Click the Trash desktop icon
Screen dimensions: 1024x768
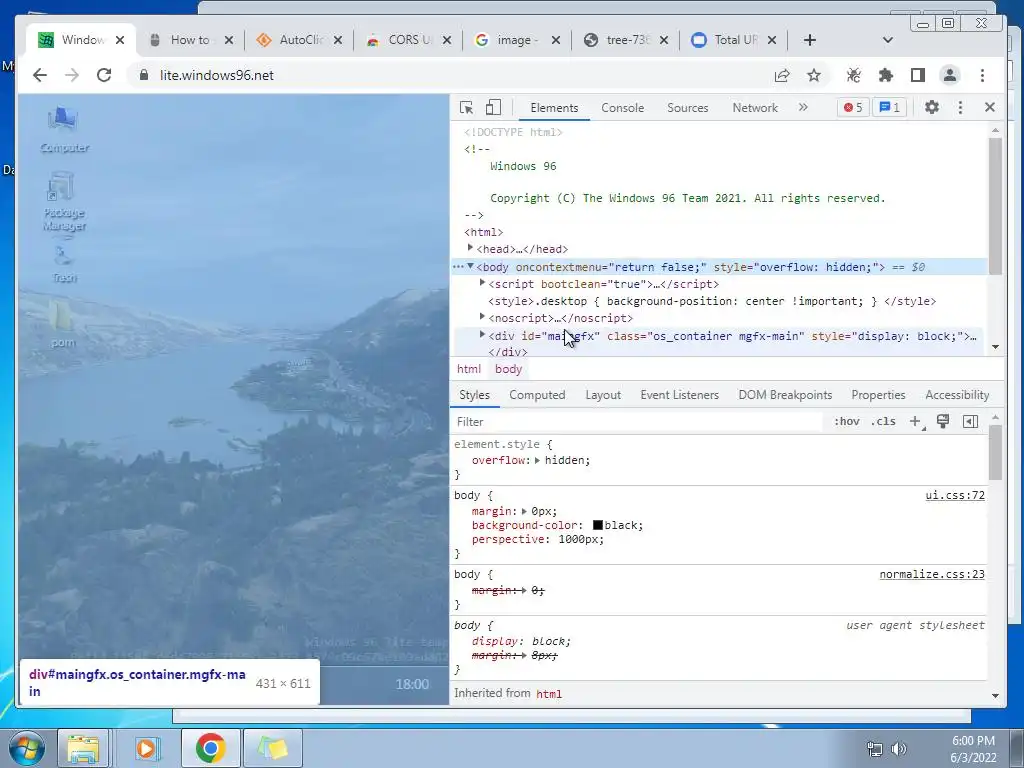(64, 264)
